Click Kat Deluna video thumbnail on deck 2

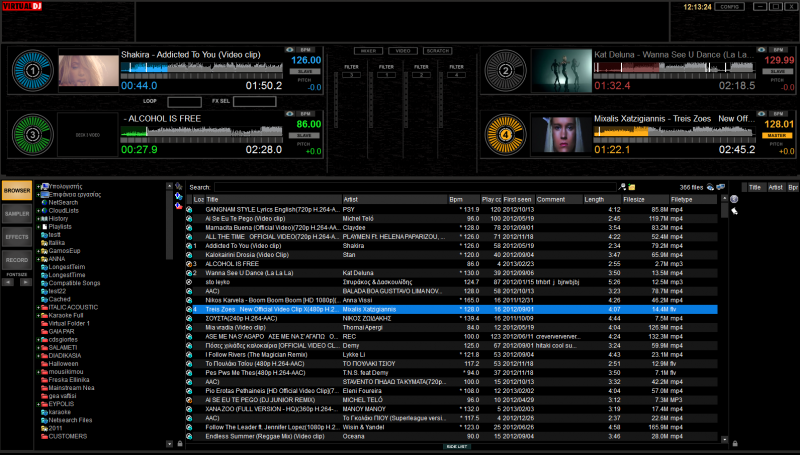pyautogui.click(x=561, y=71)
